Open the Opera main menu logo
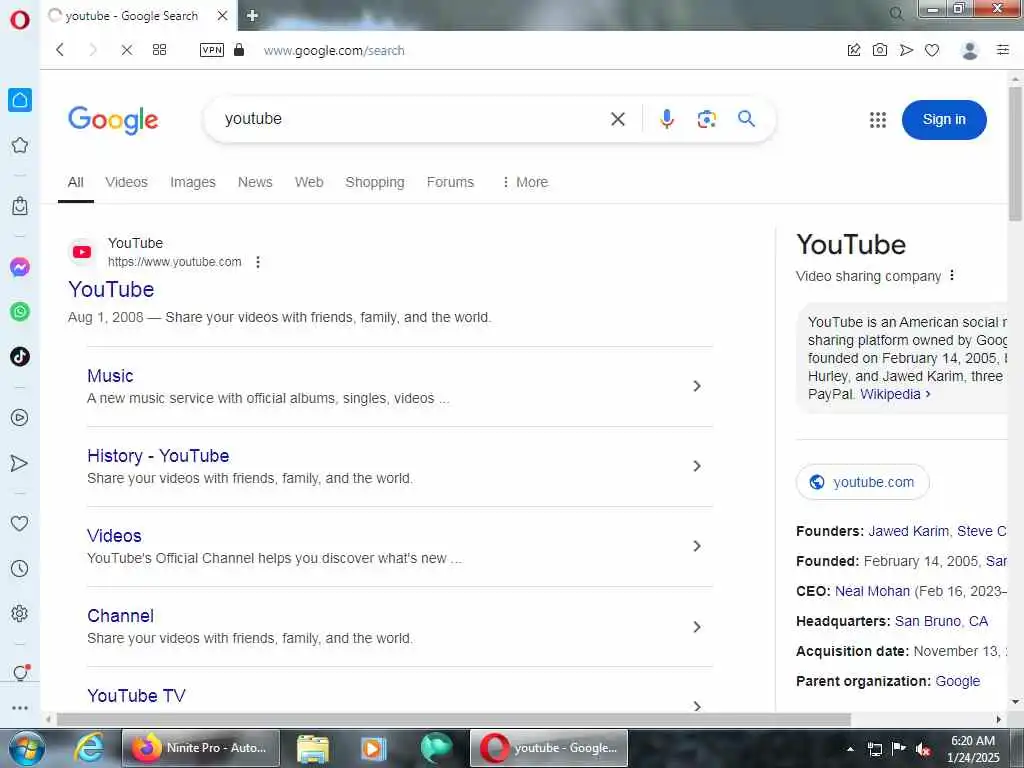1024x768 pixels. (x=20, y=19)
